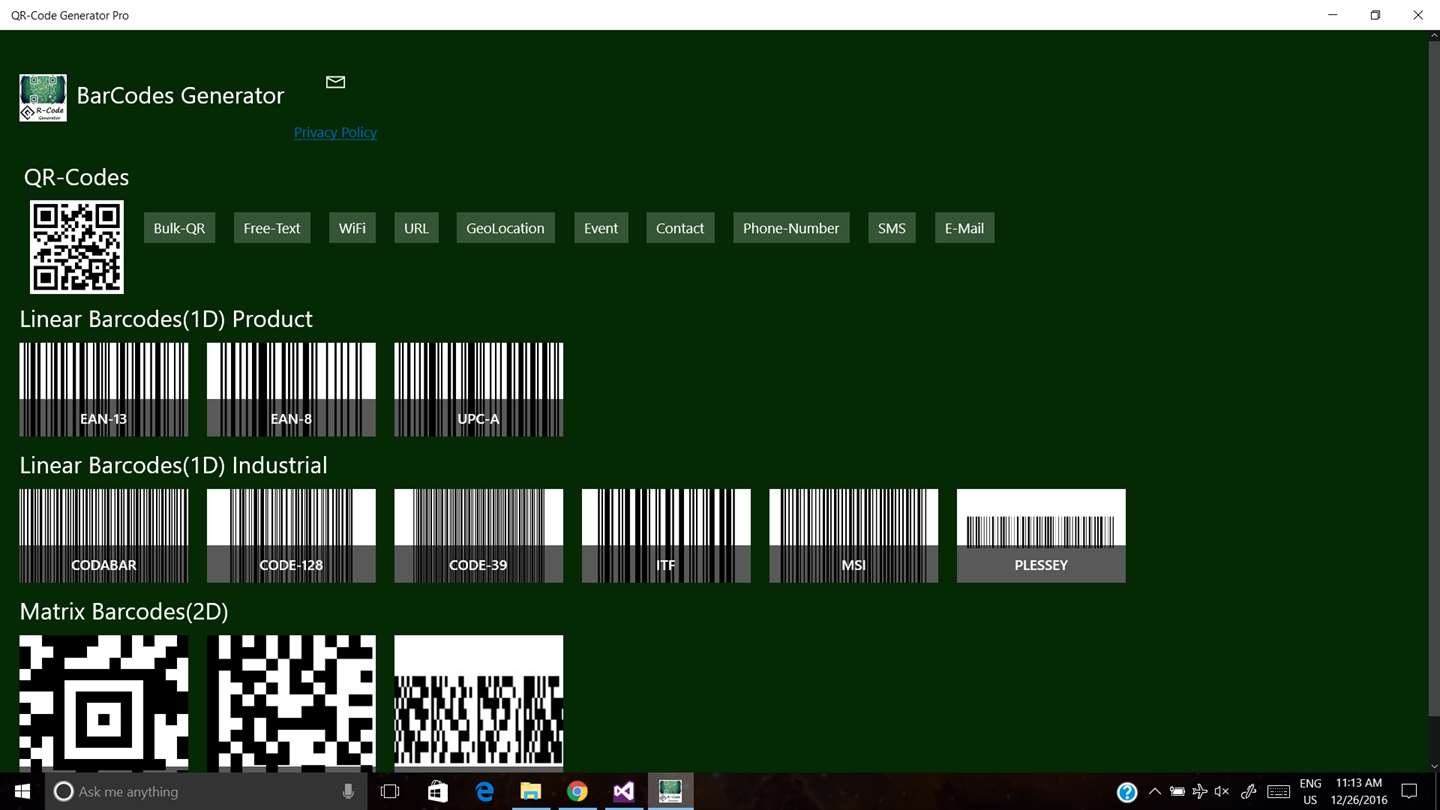The width and height of the screenshot is (1440, 810).
Task: Select the Free-Text QR option
Action: tap(272, 228)
